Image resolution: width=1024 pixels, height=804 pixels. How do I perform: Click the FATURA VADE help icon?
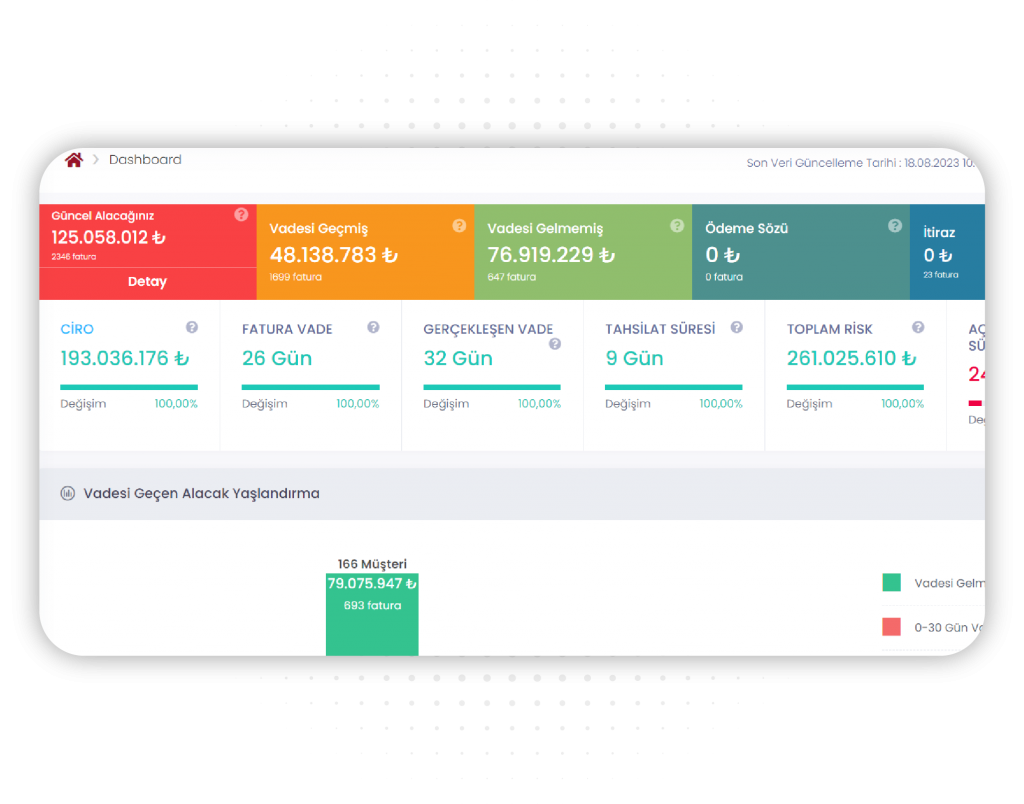373,327
